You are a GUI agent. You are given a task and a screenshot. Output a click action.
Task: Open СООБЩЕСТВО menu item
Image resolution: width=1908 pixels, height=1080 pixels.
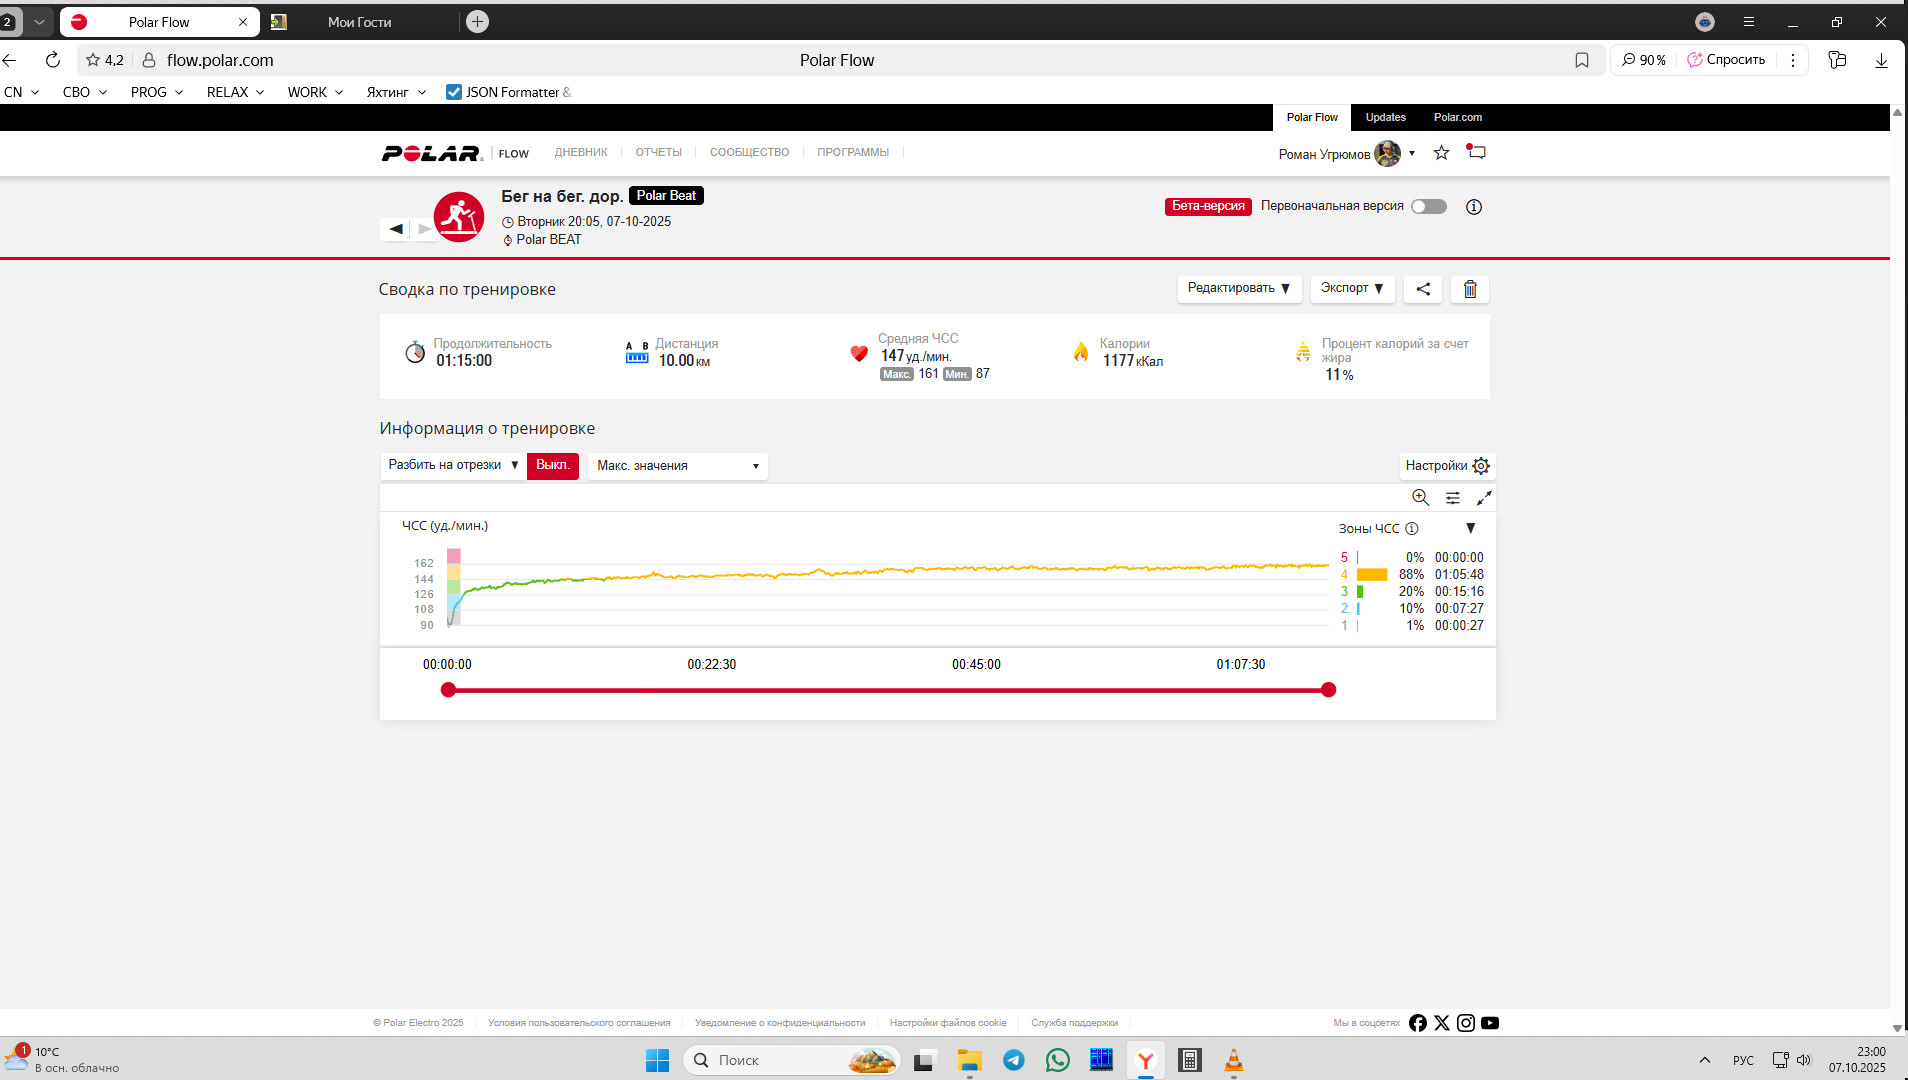point(750,153)
